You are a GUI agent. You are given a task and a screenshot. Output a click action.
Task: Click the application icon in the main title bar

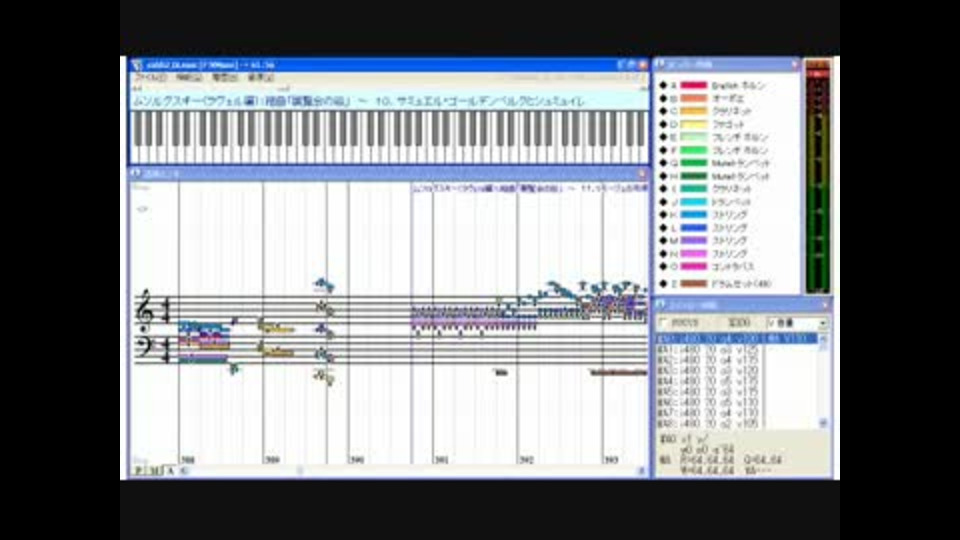(x=137, y=64)
